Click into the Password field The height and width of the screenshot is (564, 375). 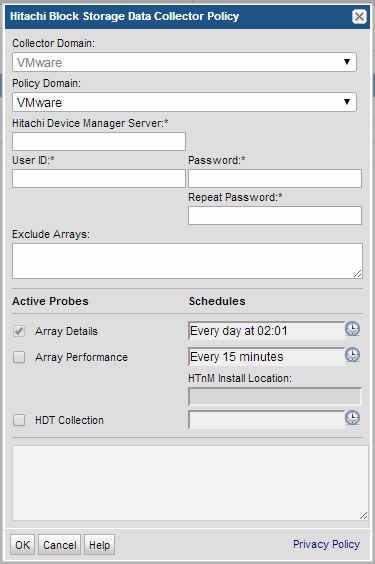(x=275, y=178)
